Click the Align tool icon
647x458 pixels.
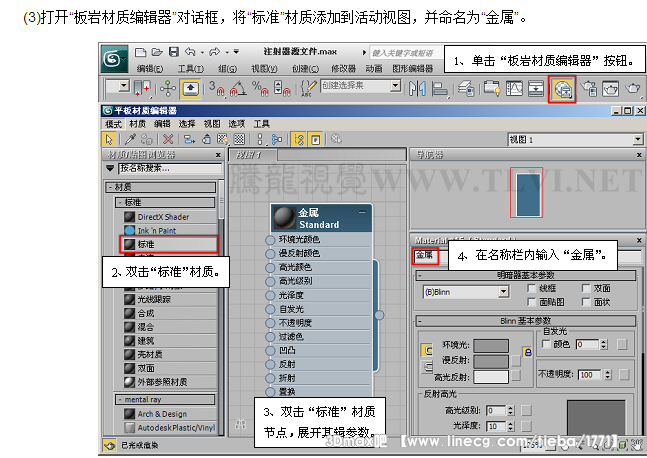coord(439,89)
